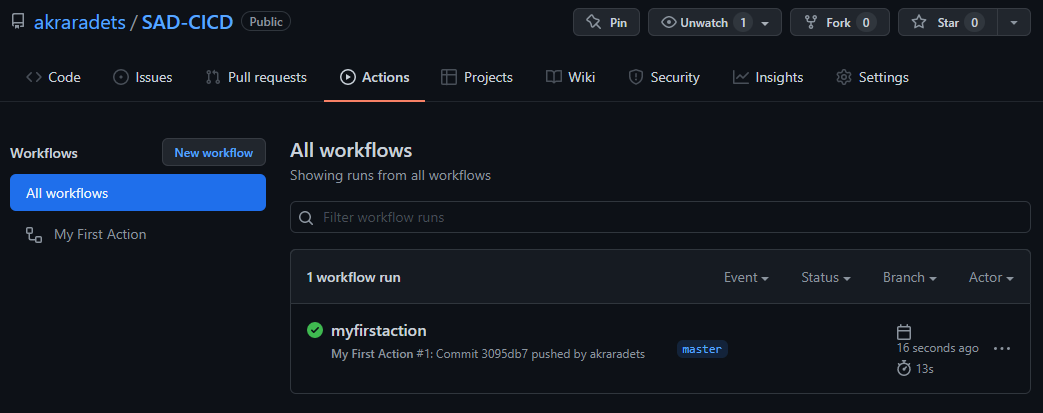Toggle the Unwatch notification button

tap(714, 22)
